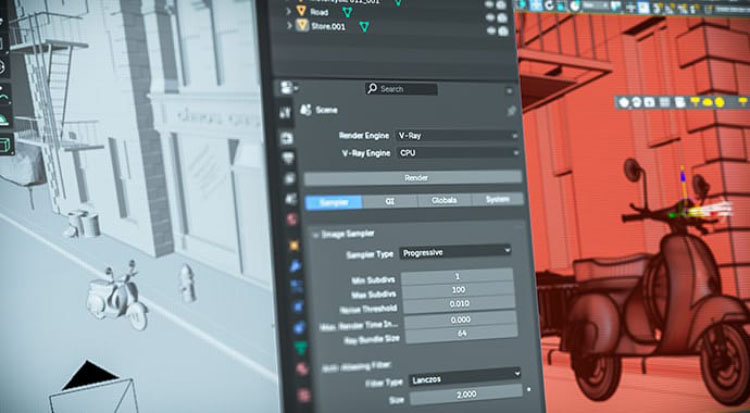The width and height of the screenshot is (750, 413).
Task: Click the Search field in properties panel
Action: click(x=400, y=89)
